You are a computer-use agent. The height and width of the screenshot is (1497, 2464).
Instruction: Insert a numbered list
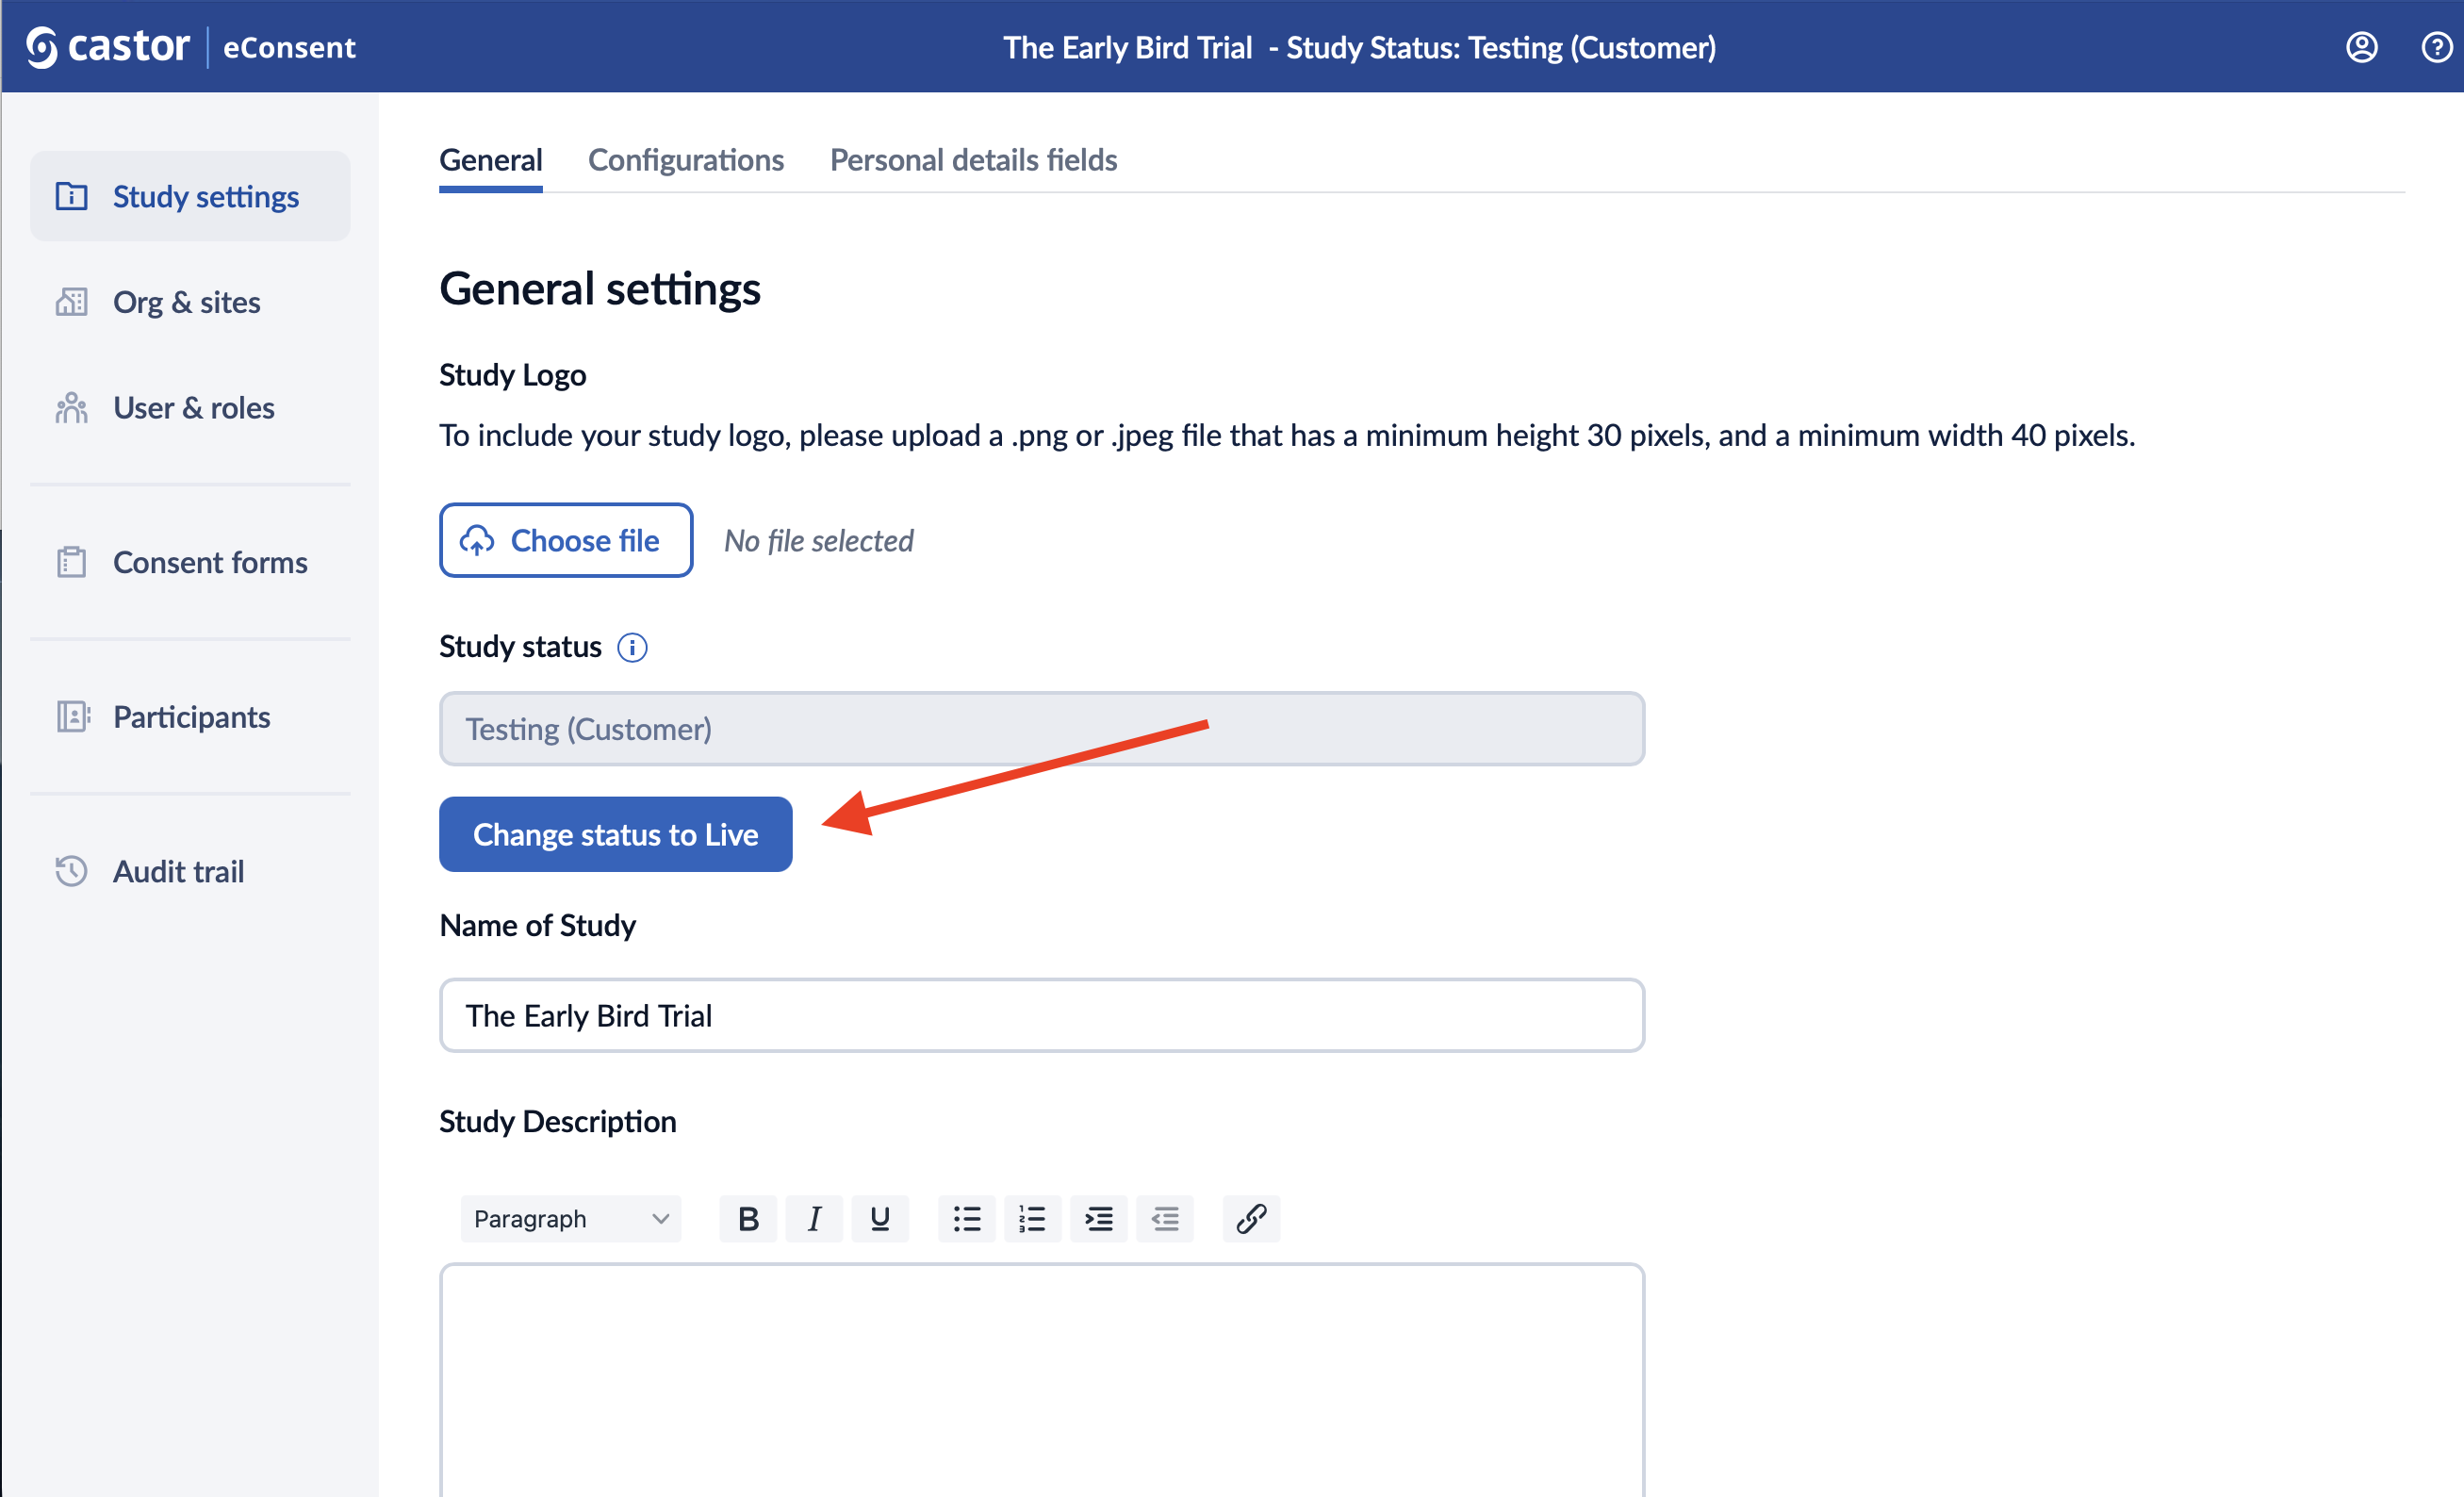pos(1032,1218)
